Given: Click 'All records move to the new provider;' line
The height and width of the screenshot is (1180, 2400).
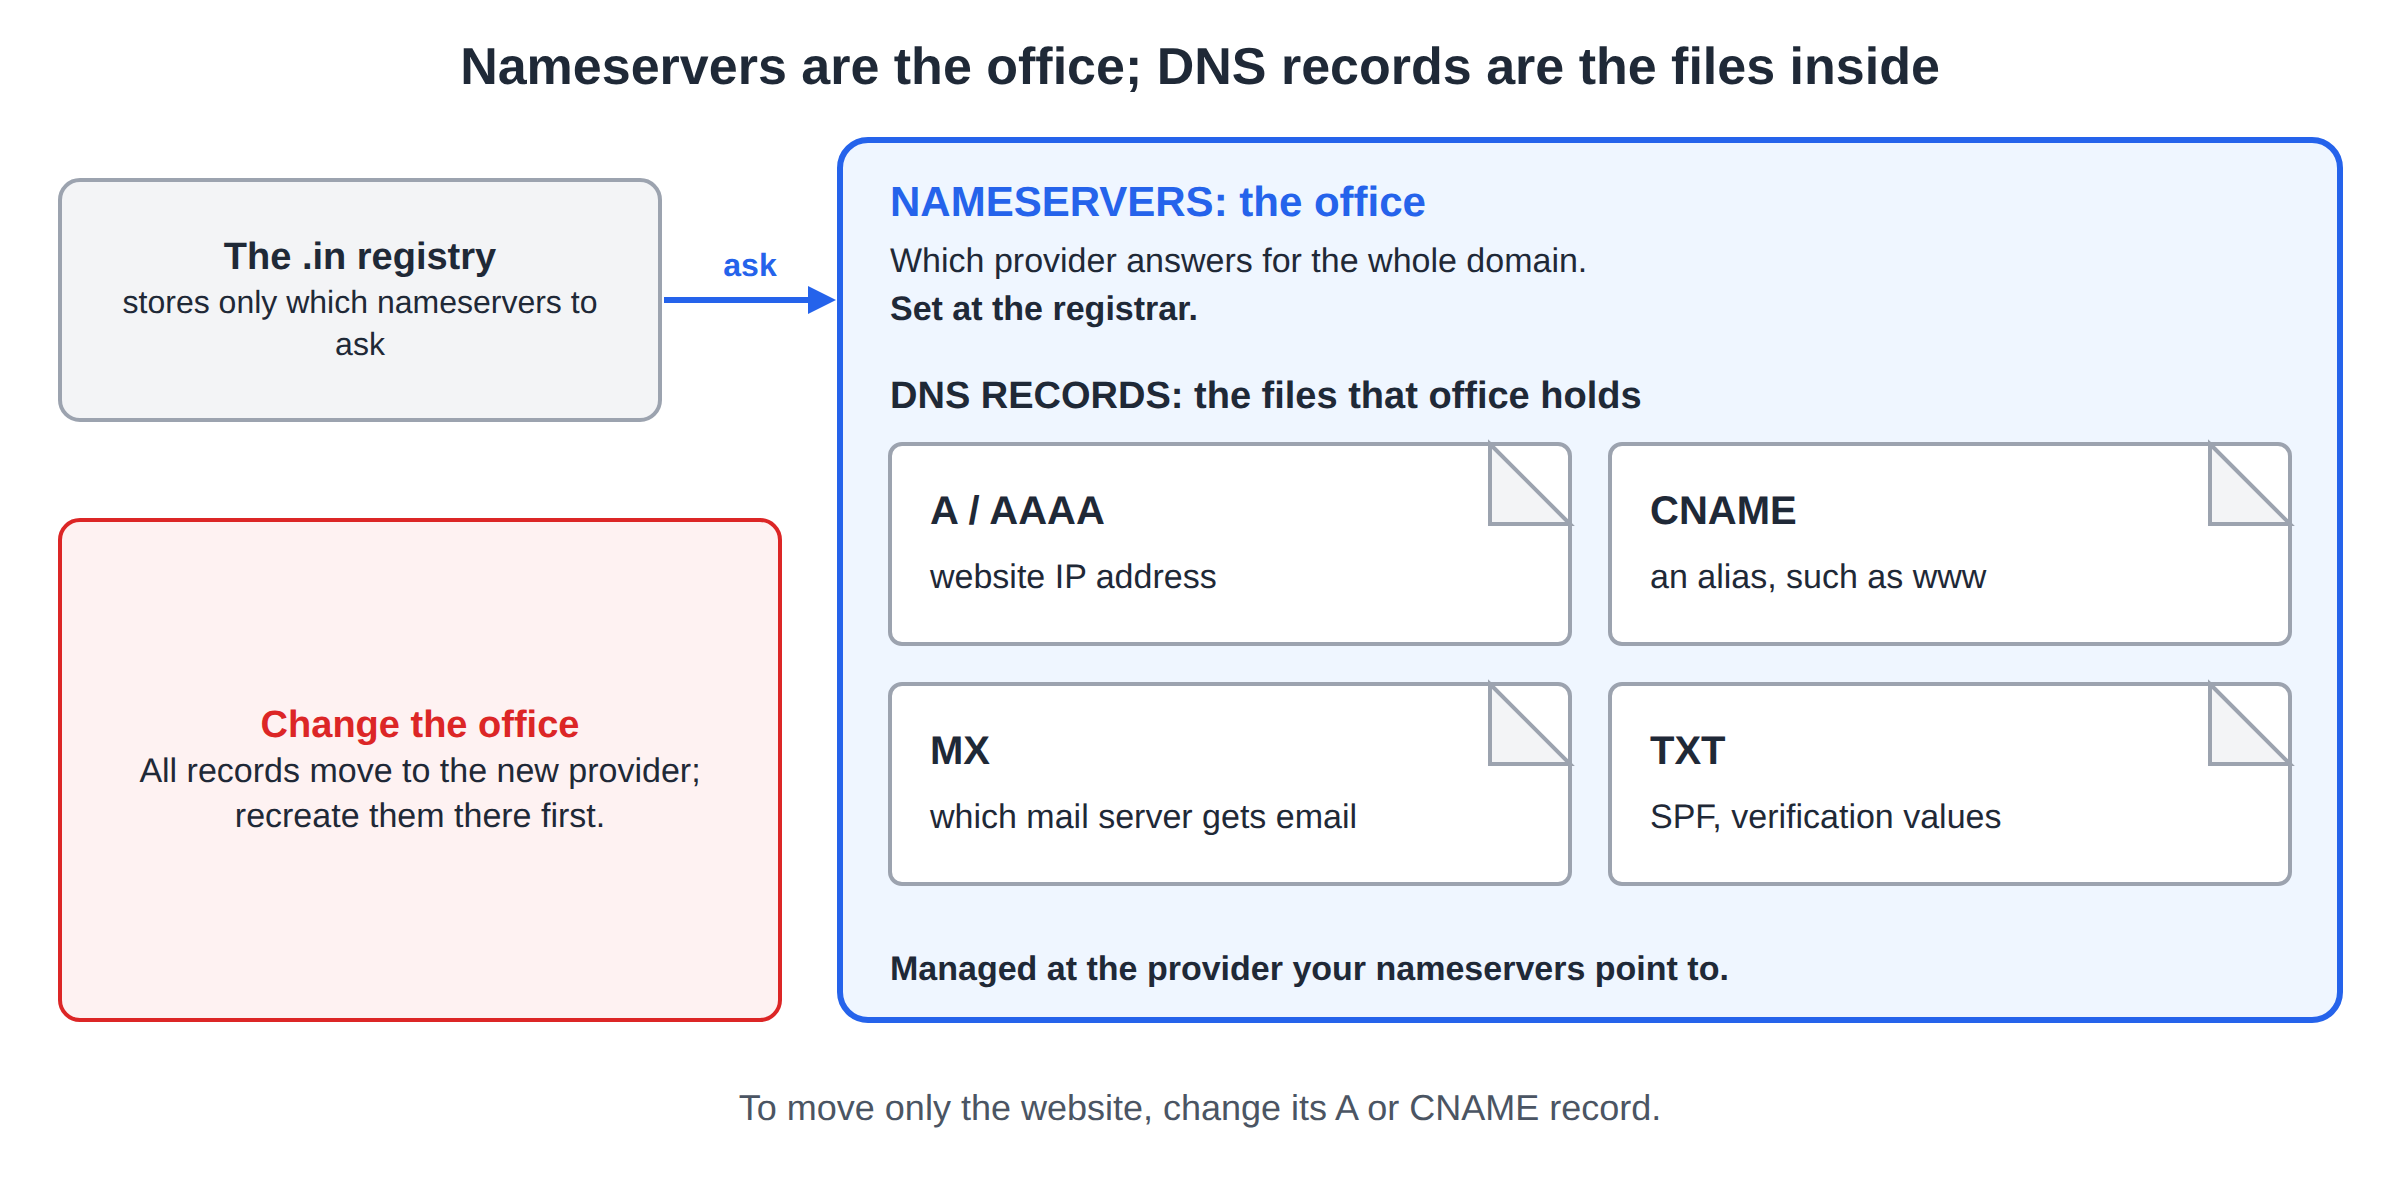Looking at the screenshot, I should click(x=420, y=771).
